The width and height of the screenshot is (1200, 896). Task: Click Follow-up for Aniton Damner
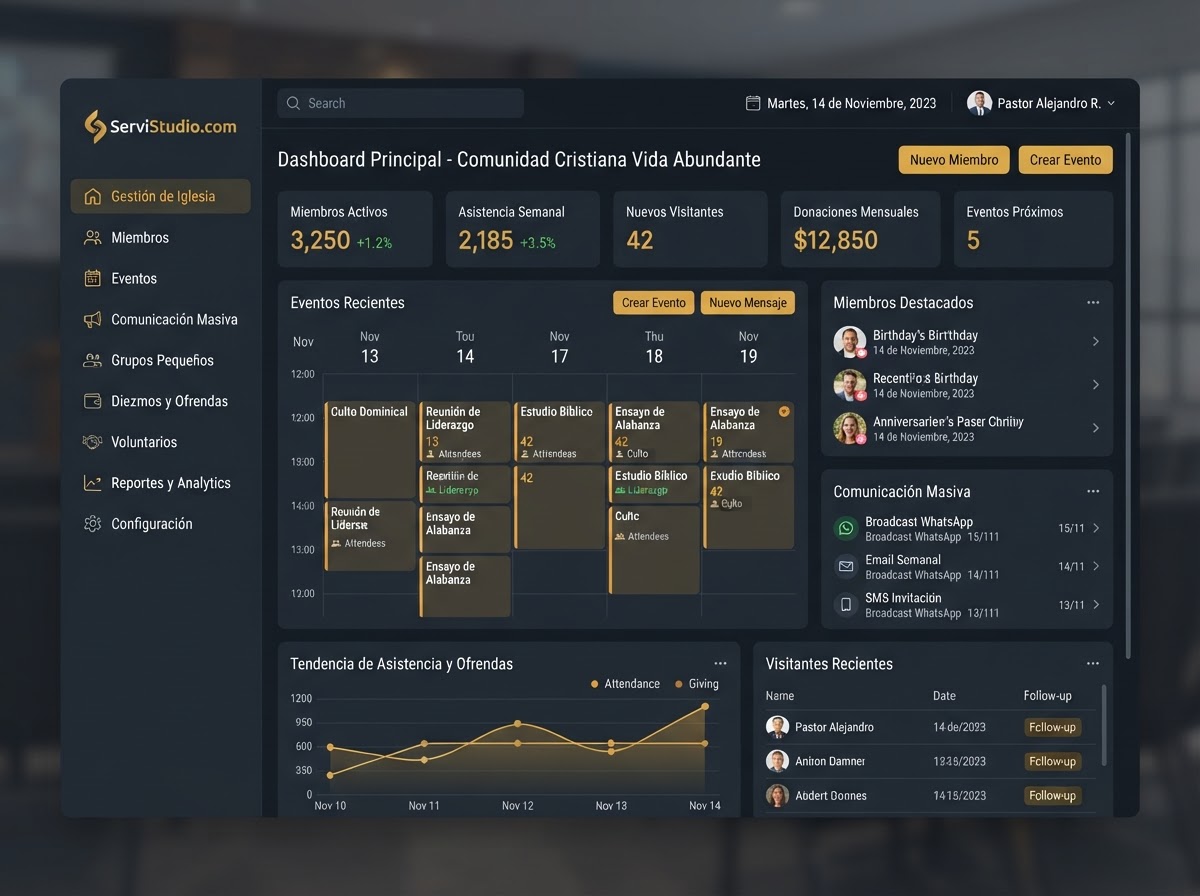click(1052, 761)
